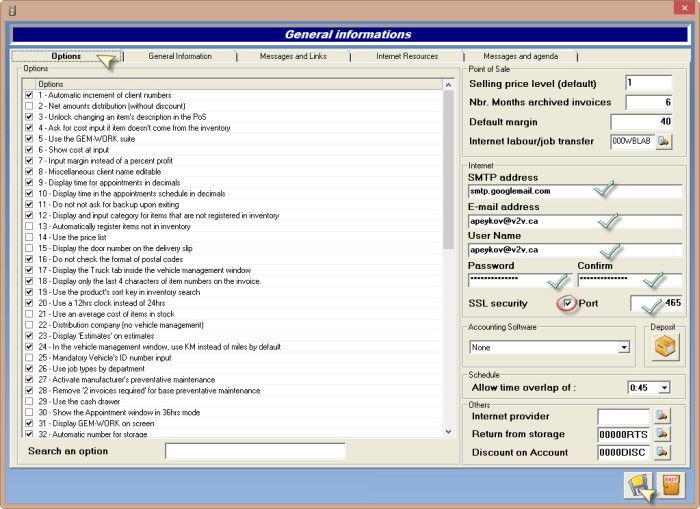
Task: Open the Accounting Software dropdown
Action: click(x=624, y=347)
